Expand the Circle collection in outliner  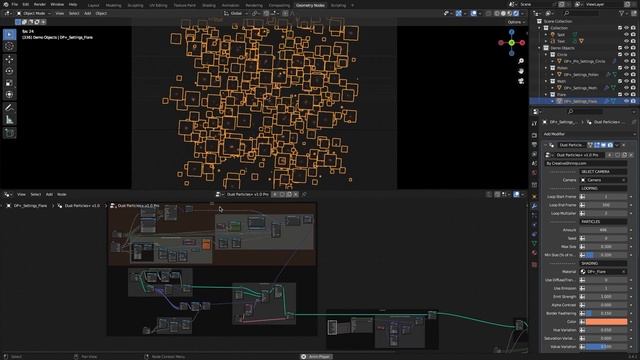(546, 55)
